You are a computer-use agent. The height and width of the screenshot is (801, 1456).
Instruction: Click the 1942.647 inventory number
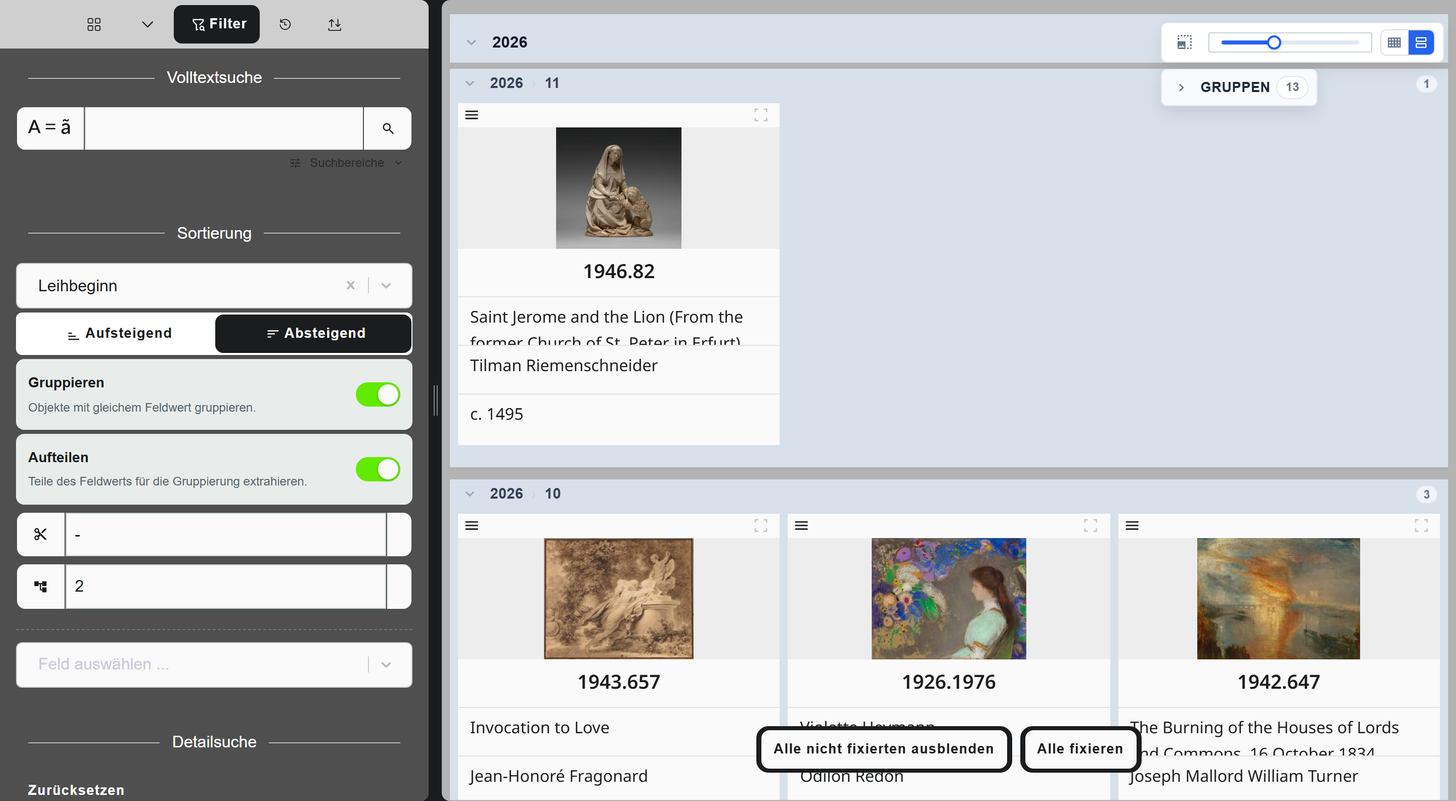coord(1279,683)
